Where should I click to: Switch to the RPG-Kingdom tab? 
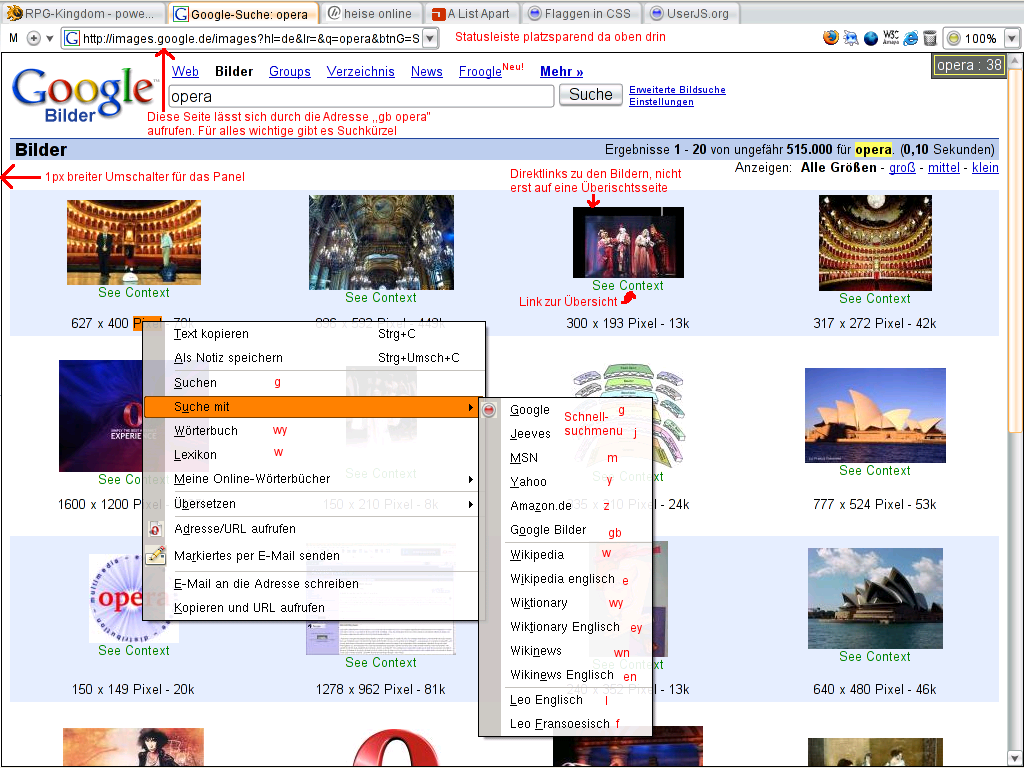82,13
